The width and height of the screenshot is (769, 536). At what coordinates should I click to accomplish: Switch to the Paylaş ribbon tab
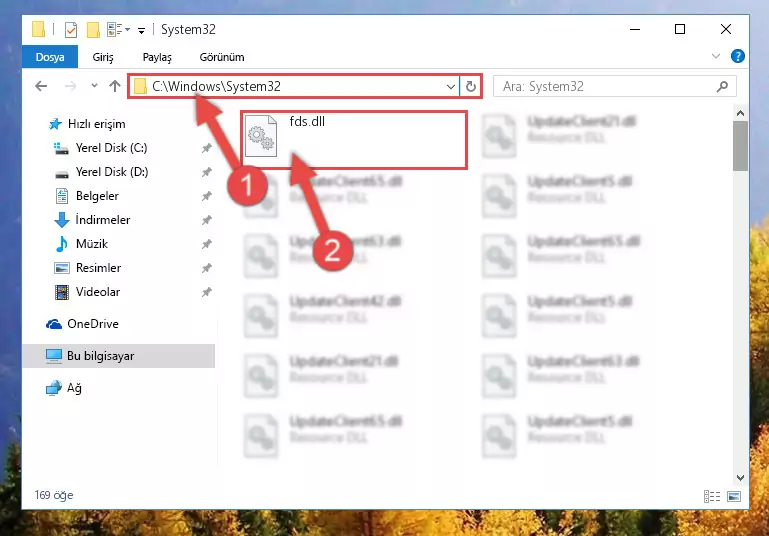click(x=157, y=57)
